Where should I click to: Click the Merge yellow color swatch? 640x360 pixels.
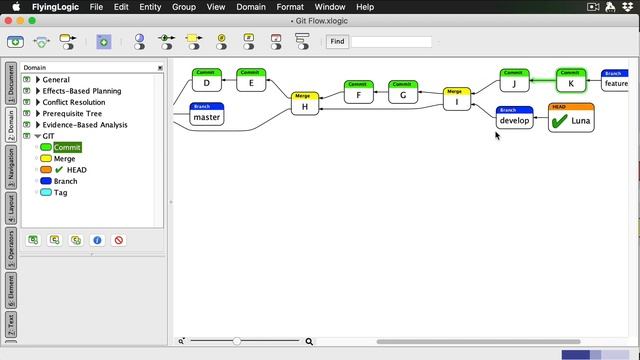coord(46,158)
